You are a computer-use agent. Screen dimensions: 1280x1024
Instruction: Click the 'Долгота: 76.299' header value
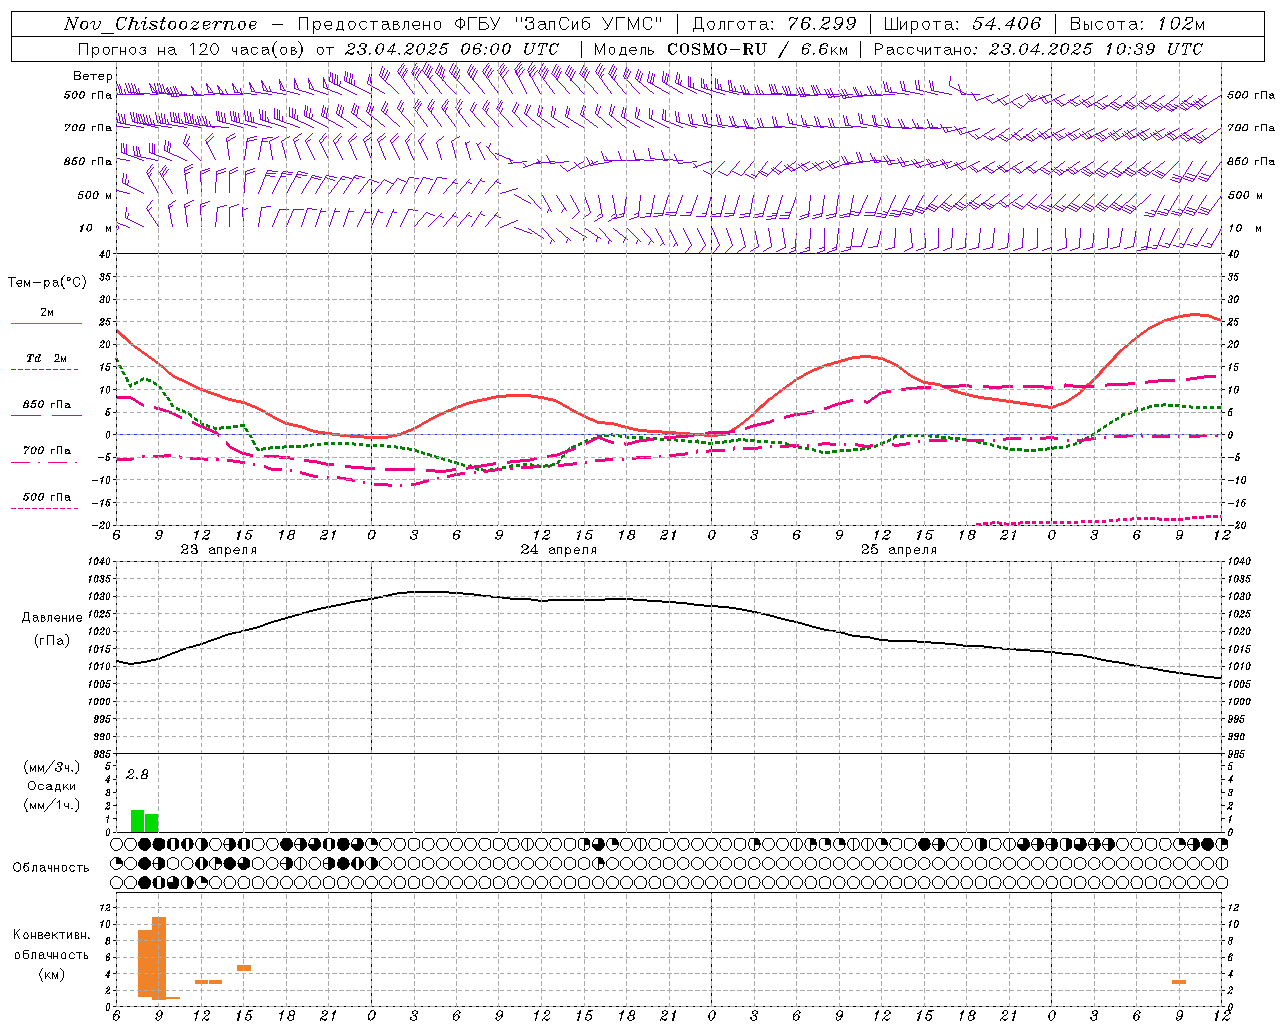coord(774,24)
